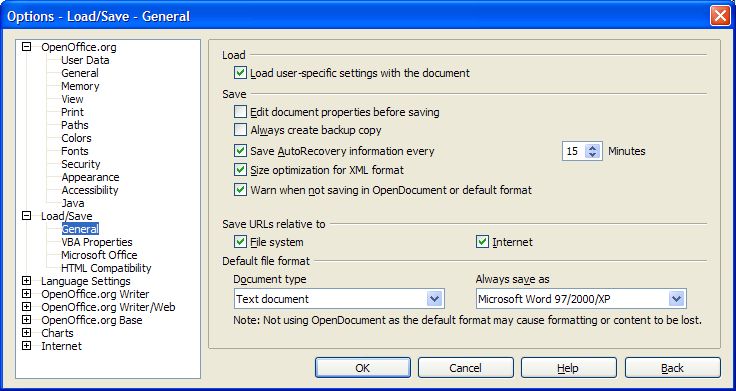
Task: Collapse the OpenOffice.org tree node
Action: pyautogui.click(x=27, y=46)
